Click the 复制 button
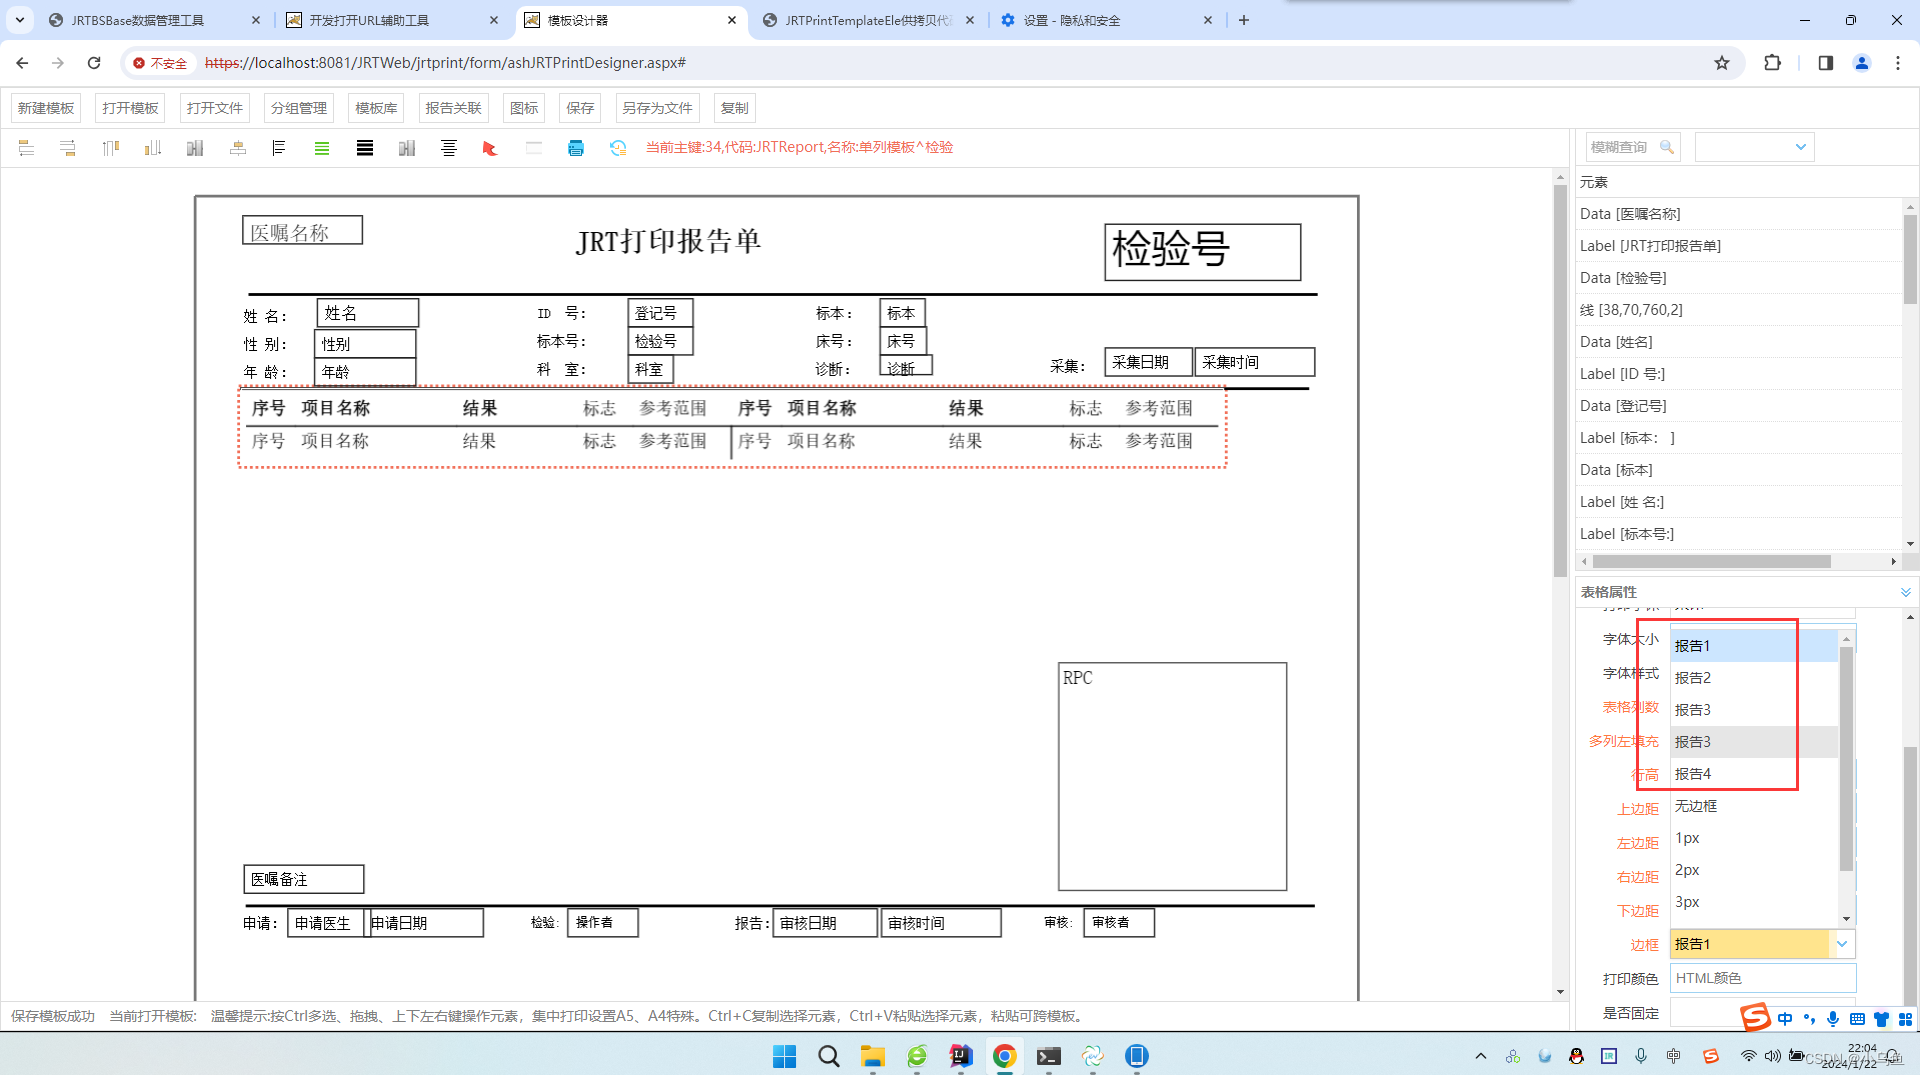Screen dimensions: 1920x1075 (x=734, y=108)
